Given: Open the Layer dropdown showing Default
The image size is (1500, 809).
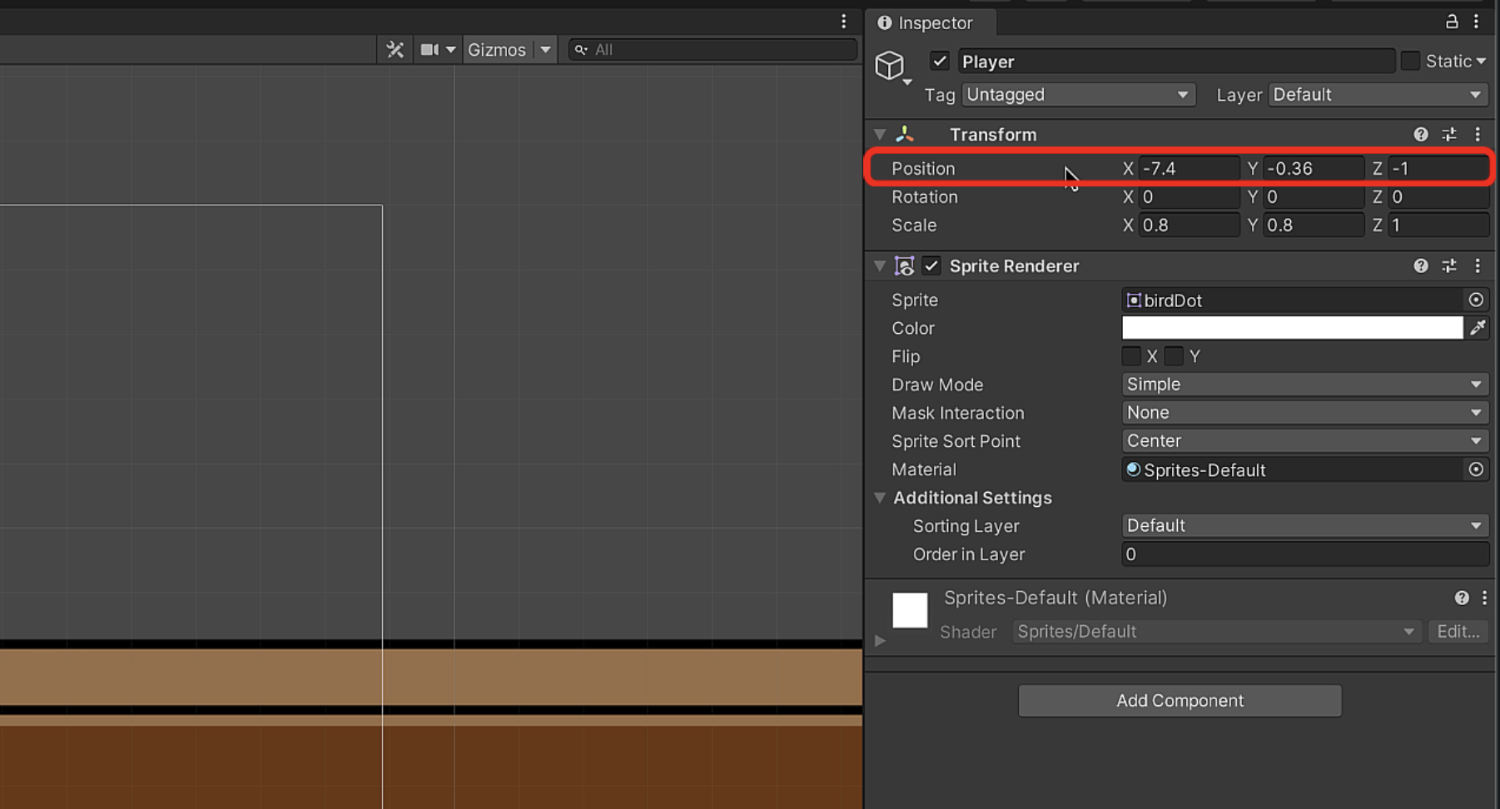Looking at the screenshot, I should (x=1379, y=95).
